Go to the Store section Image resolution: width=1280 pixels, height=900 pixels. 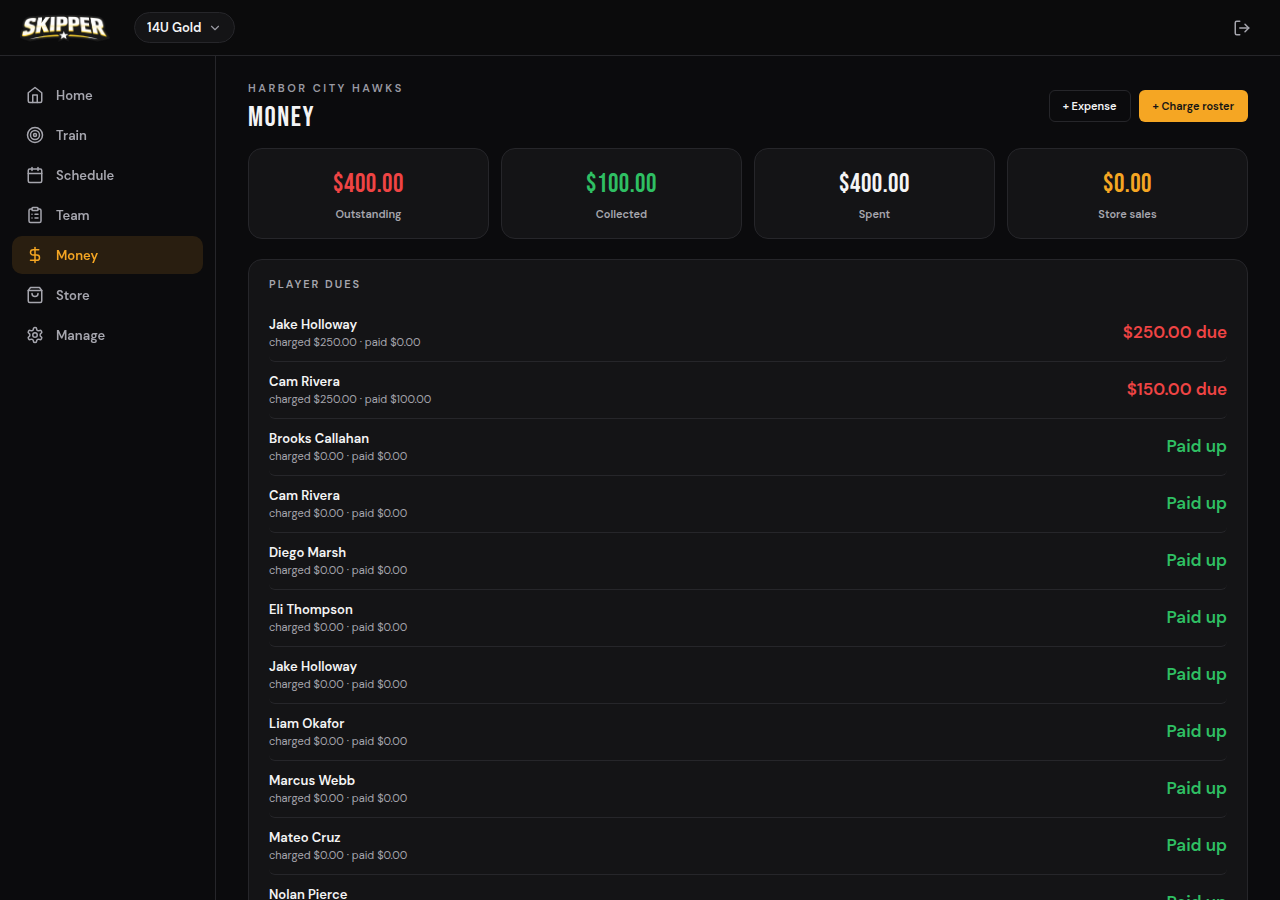[107, 295]
